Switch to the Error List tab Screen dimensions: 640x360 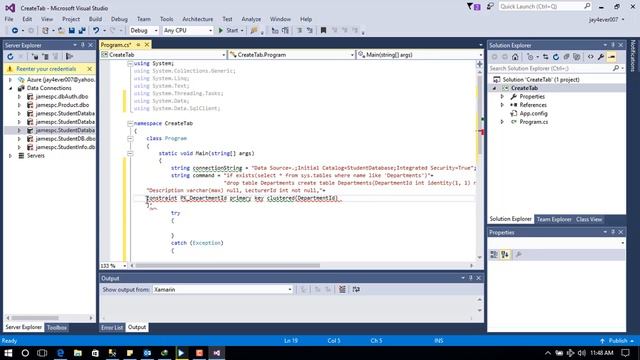[x=112, y=327]
